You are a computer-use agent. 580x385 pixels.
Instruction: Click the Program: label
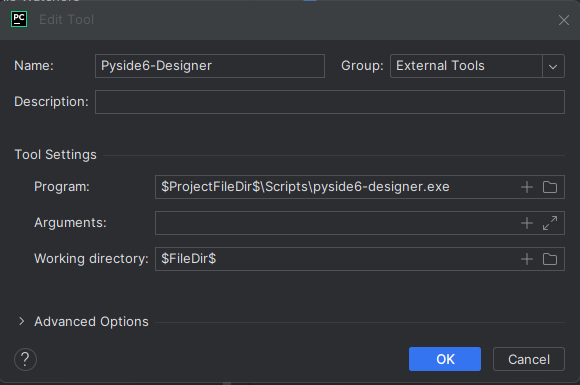[62, 187]
